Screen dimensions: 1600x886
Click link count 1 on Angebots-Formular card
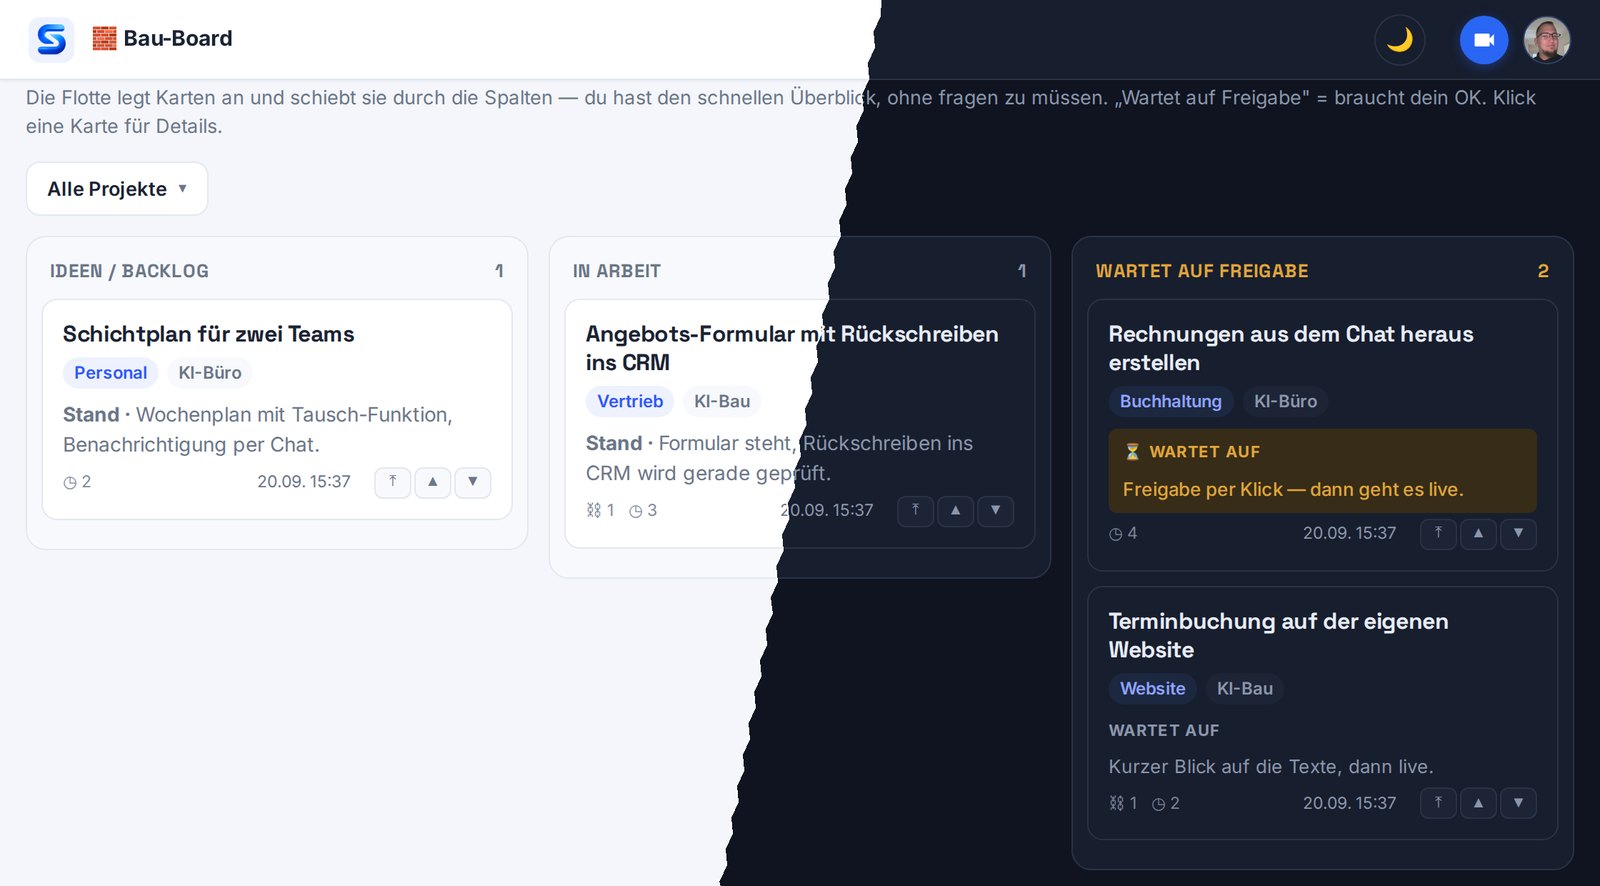(600, 511)
